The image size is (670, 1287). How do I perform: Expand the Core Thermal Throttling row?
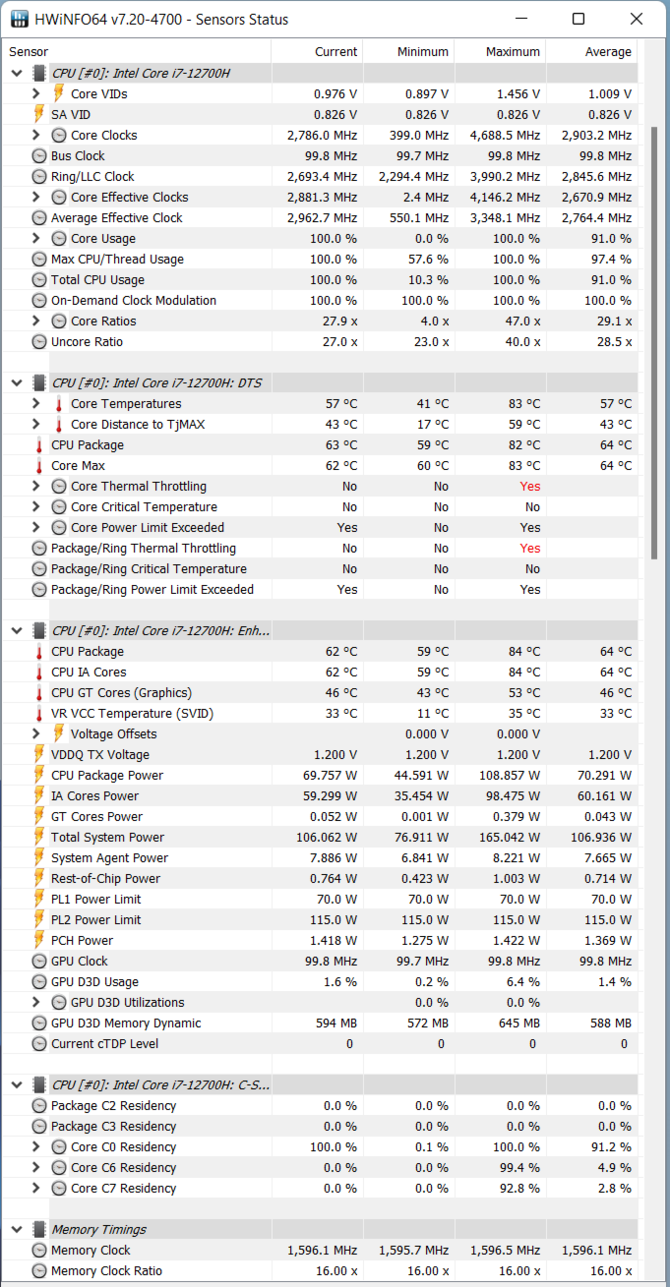click(36, 486)
